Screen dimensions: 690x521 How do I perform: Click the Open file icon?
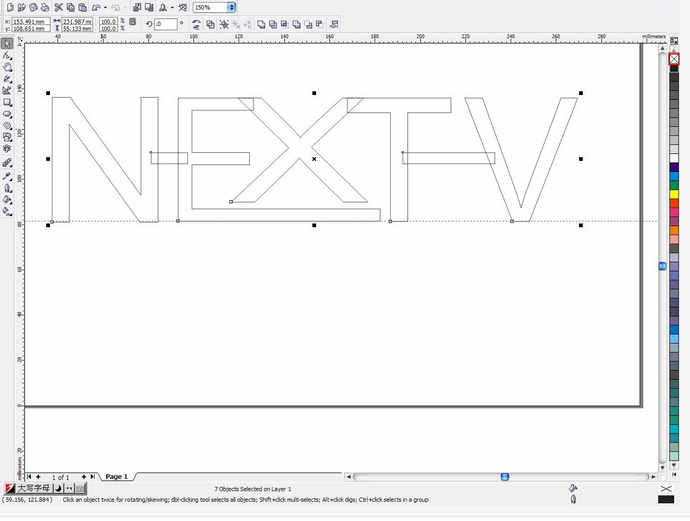(22, 7)
